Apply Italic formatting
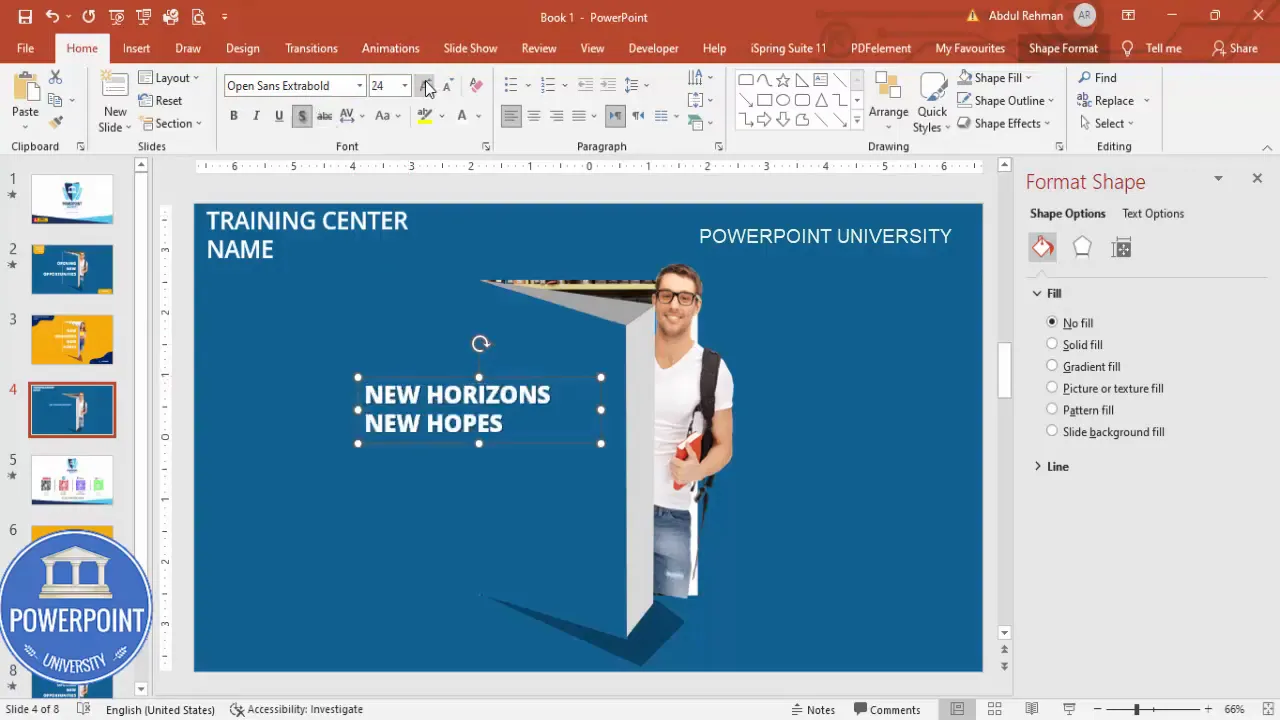The height and width of the screenshot is (720, 1280). pyautogui.click(x=256, y=116)
